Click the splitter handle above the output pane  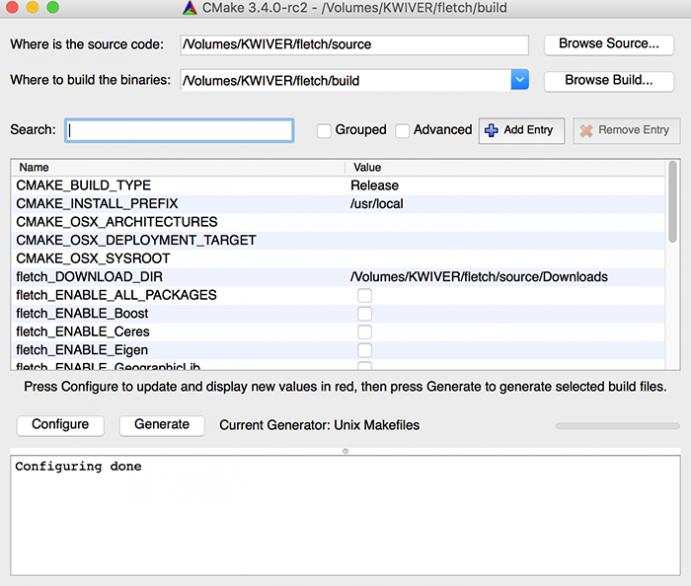click(x=346, y=451)
